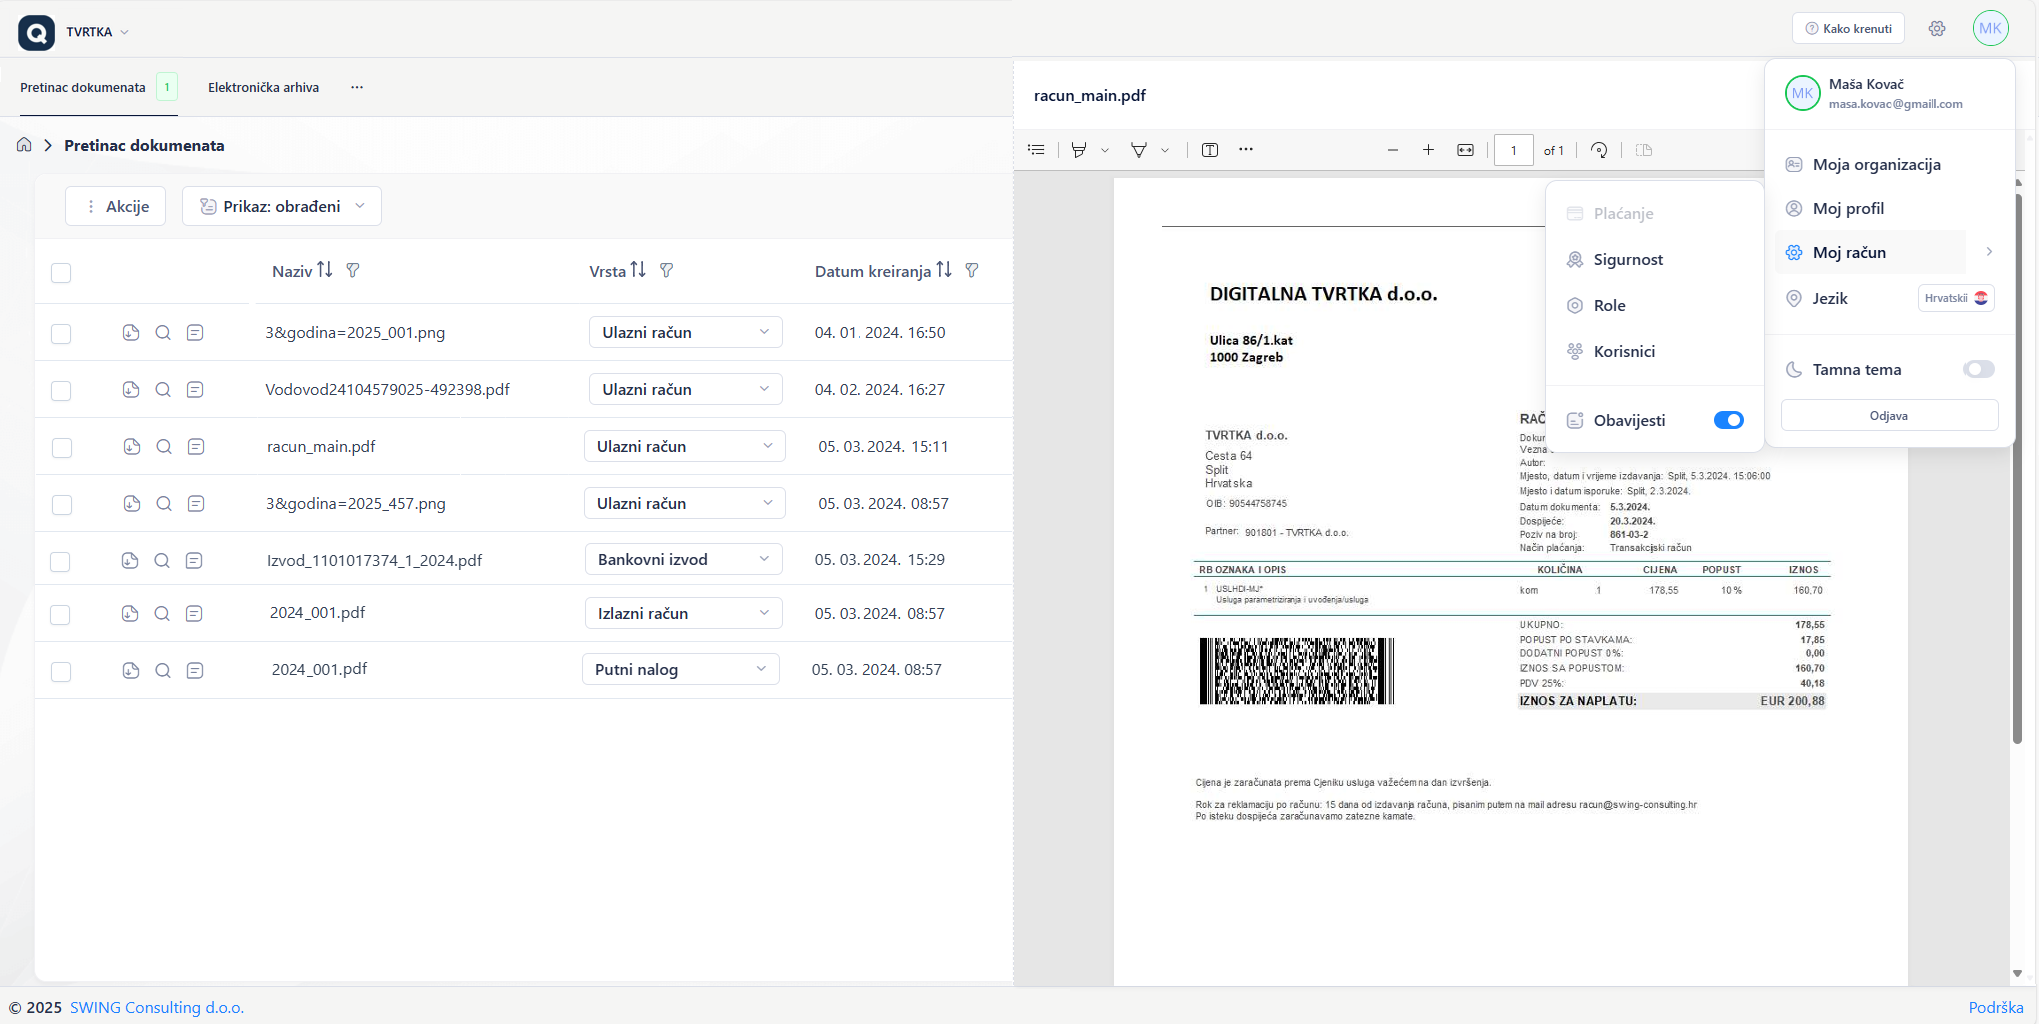Open more tabs ellipsis menu

[x=357, y=87]
